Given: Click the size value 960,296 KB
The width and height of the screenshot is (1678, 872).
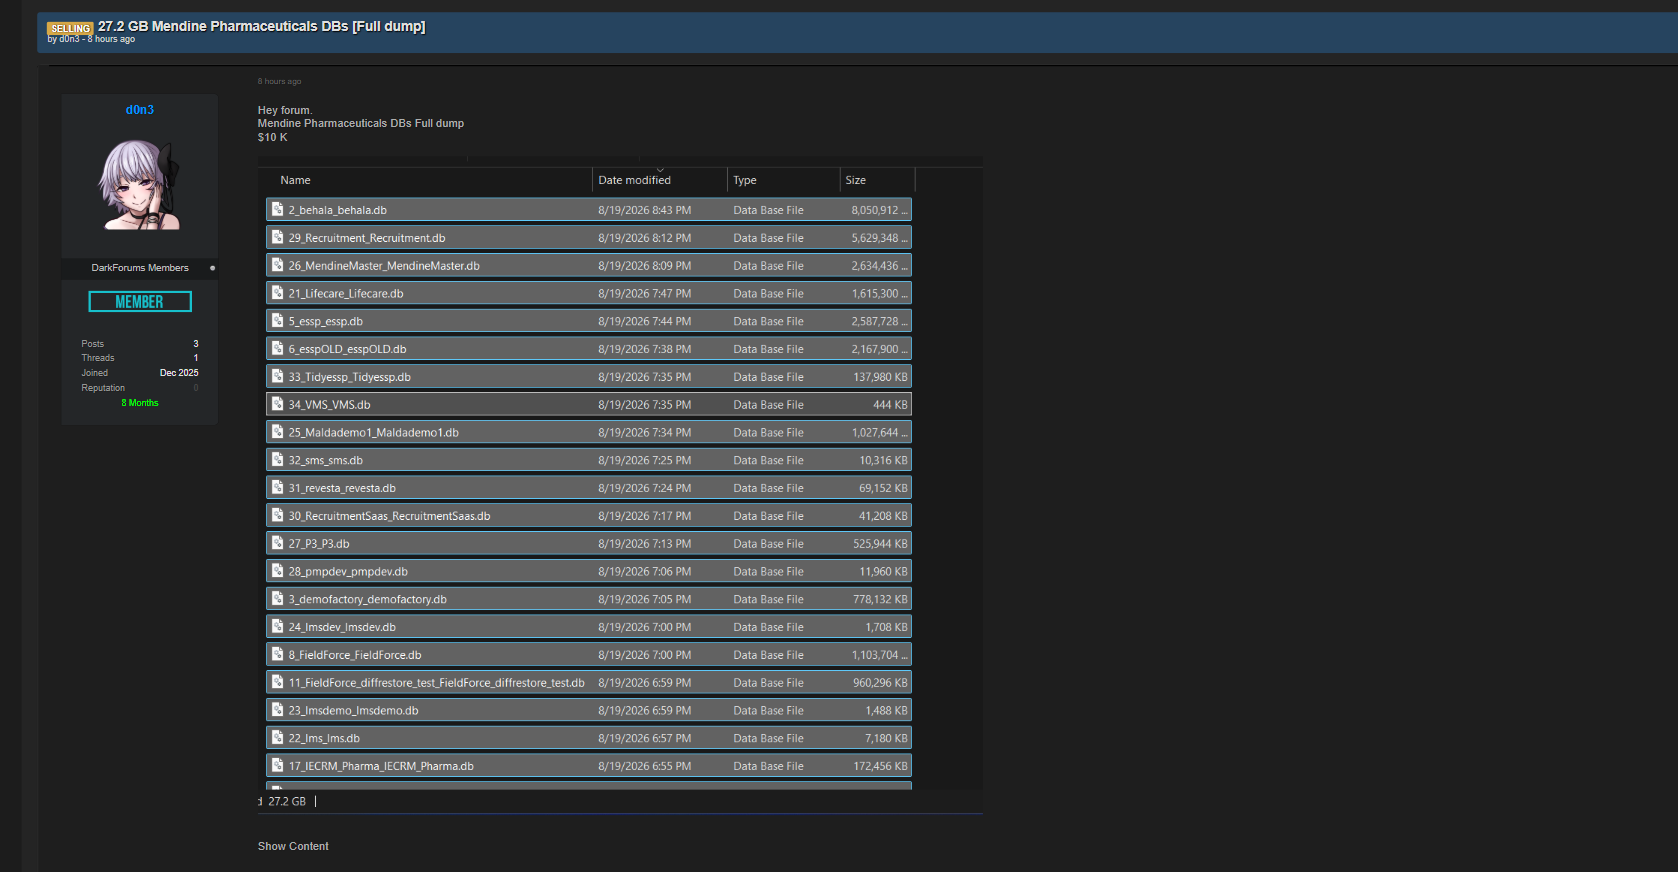Looking at the screenshot, I should 881,683.
